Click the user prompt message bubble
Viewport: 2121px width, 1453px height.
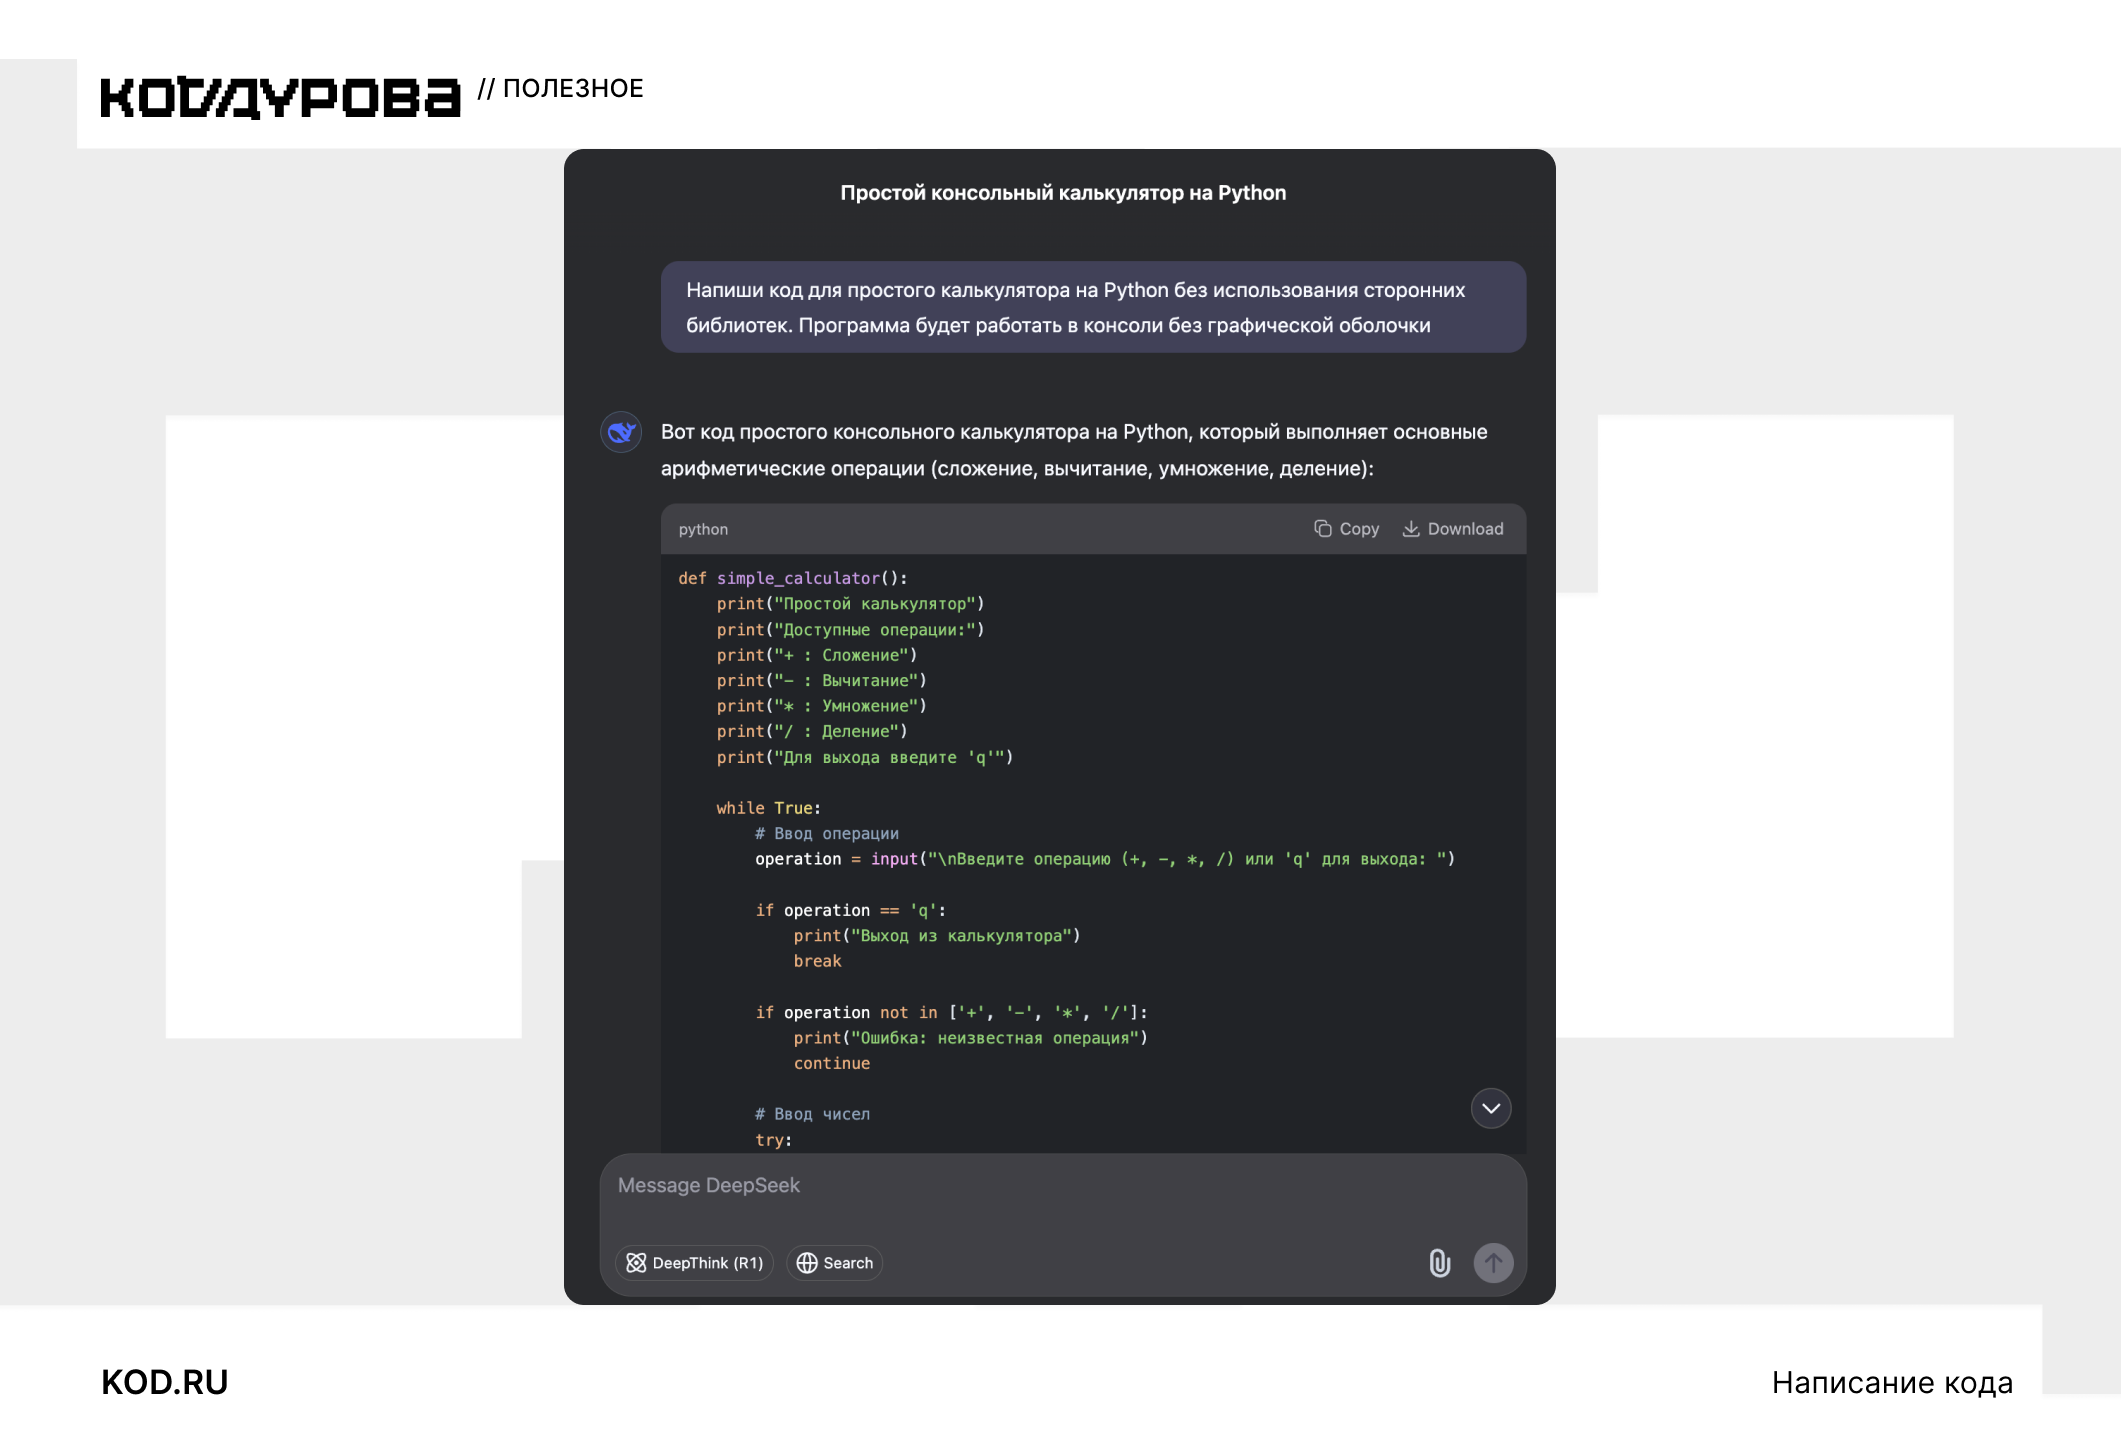tap(1093, 307)
